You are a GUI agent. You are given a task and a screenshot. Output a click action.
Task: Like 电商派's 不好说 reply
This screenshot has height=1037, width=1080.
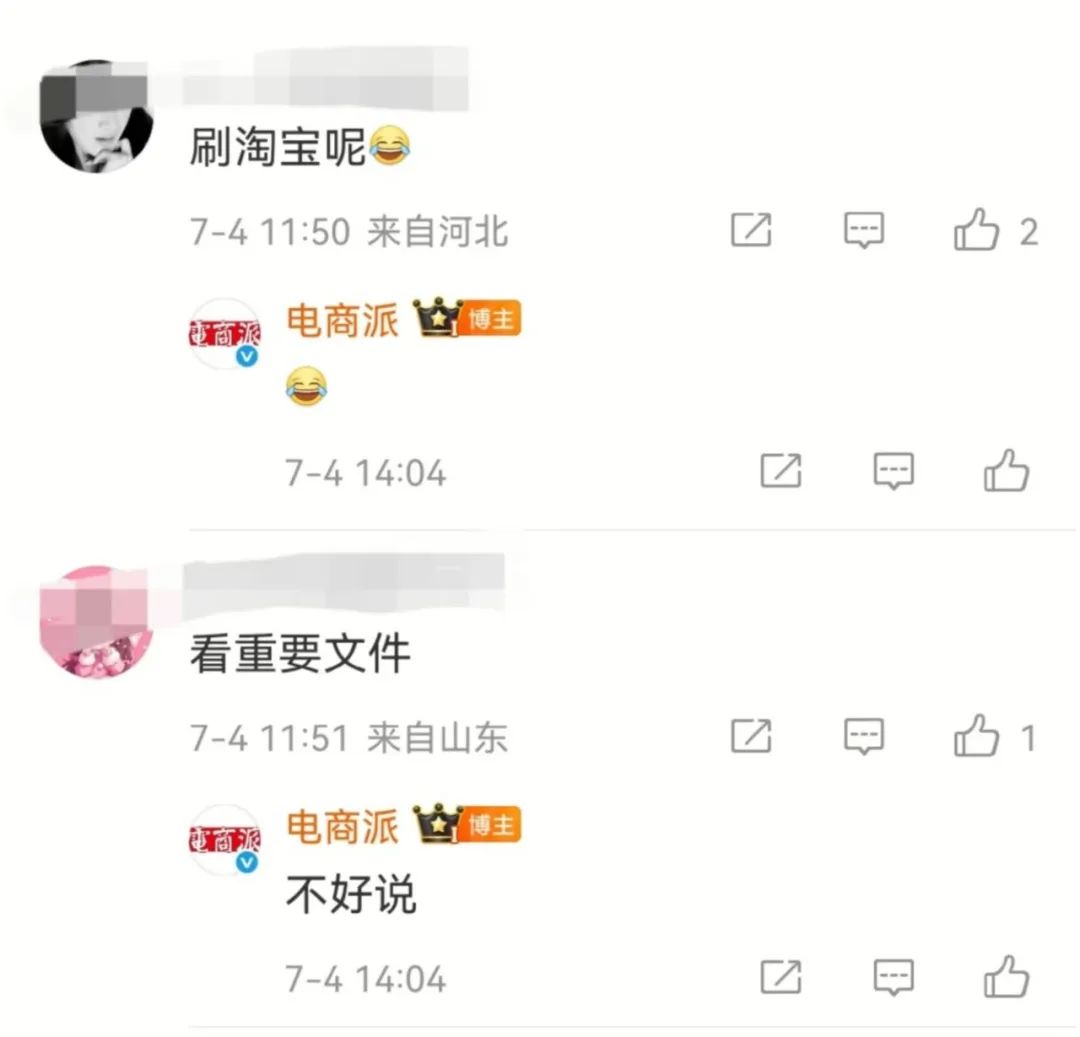pyautogui.click(x=1006, y=976)
